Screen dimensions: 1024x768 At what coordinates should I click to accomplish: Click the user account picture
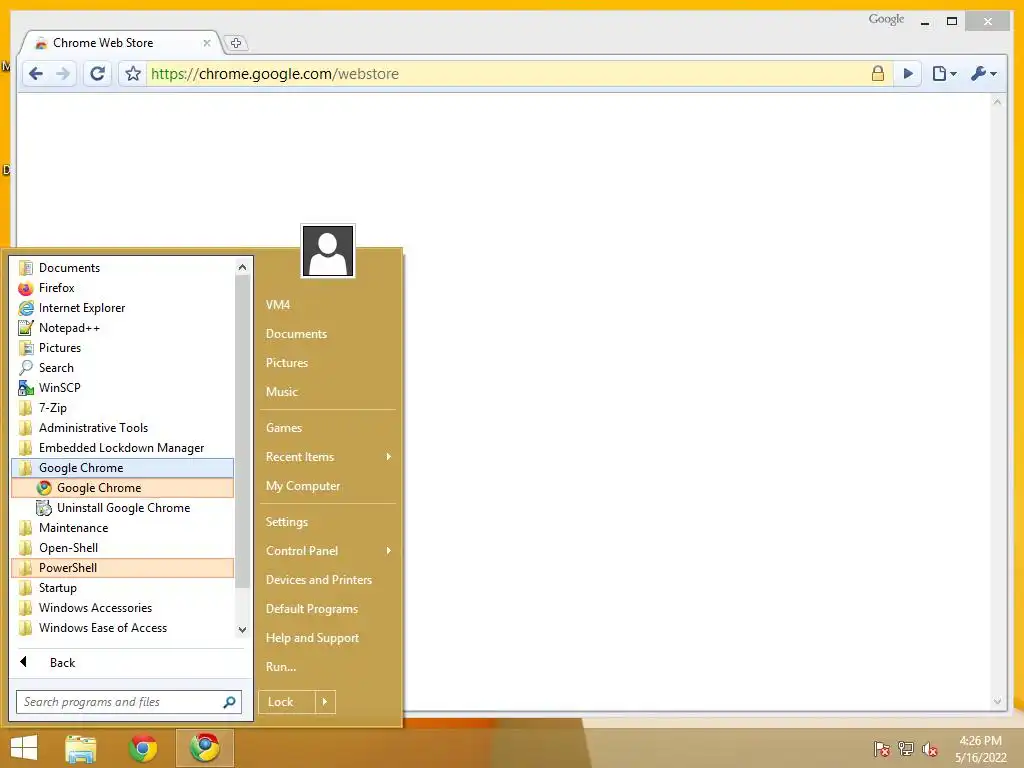point(328,251)
